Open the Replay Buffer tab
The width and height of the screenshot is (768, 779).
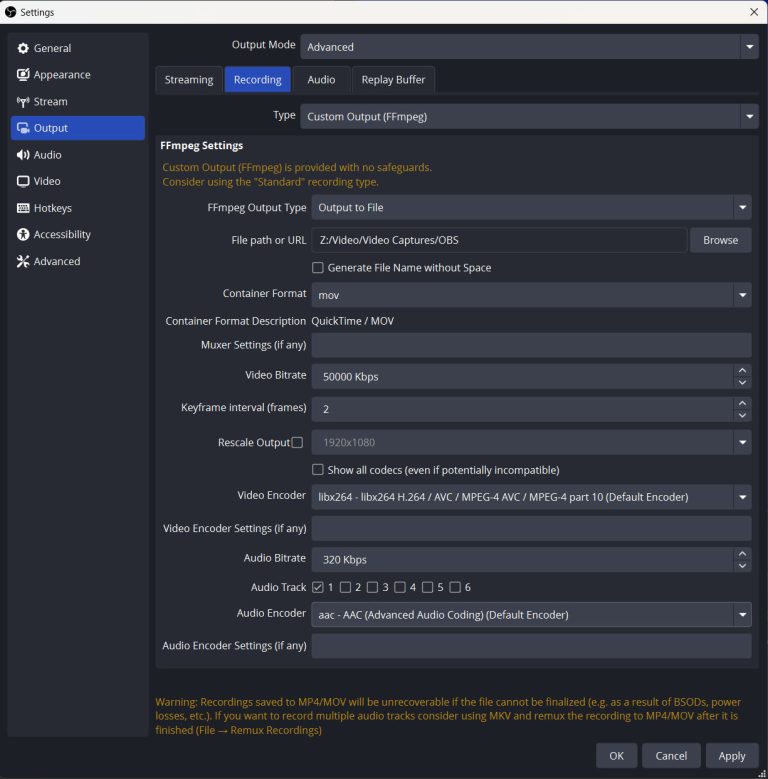pyautogui.click(x=393, y=80)
